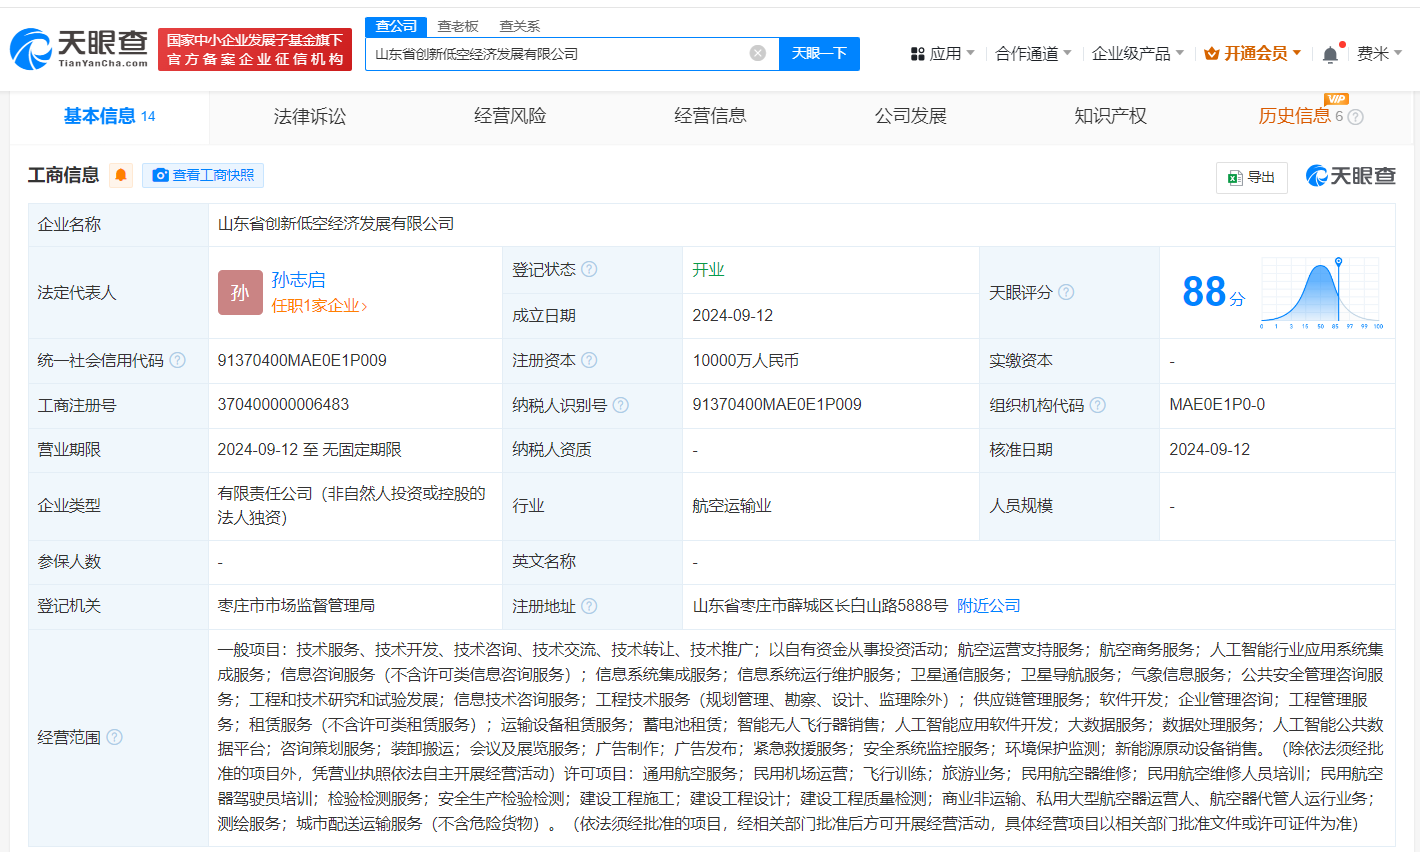Click help icon next to 登记状态
This screenshot has height=852, width=1420.
(x=589, y=269)
